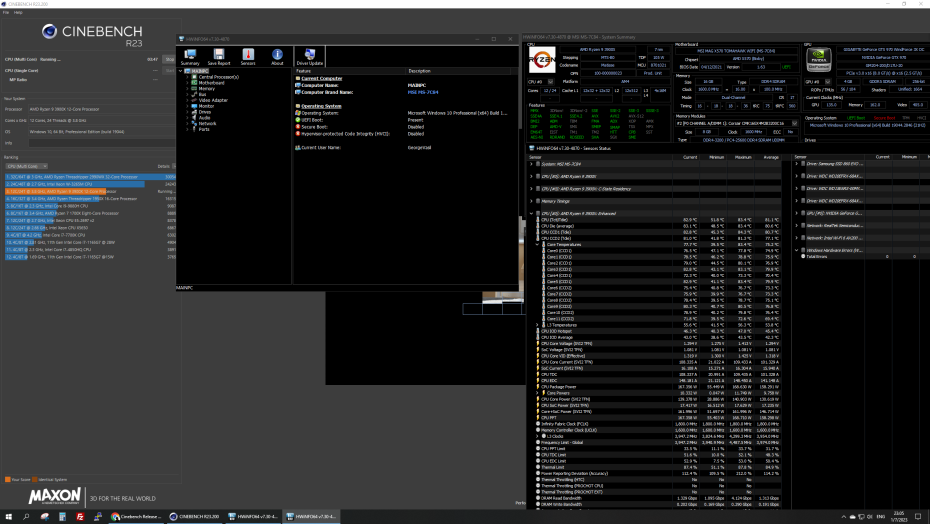Select the Thermal Limit sensor row

click(x=657, y=467)
